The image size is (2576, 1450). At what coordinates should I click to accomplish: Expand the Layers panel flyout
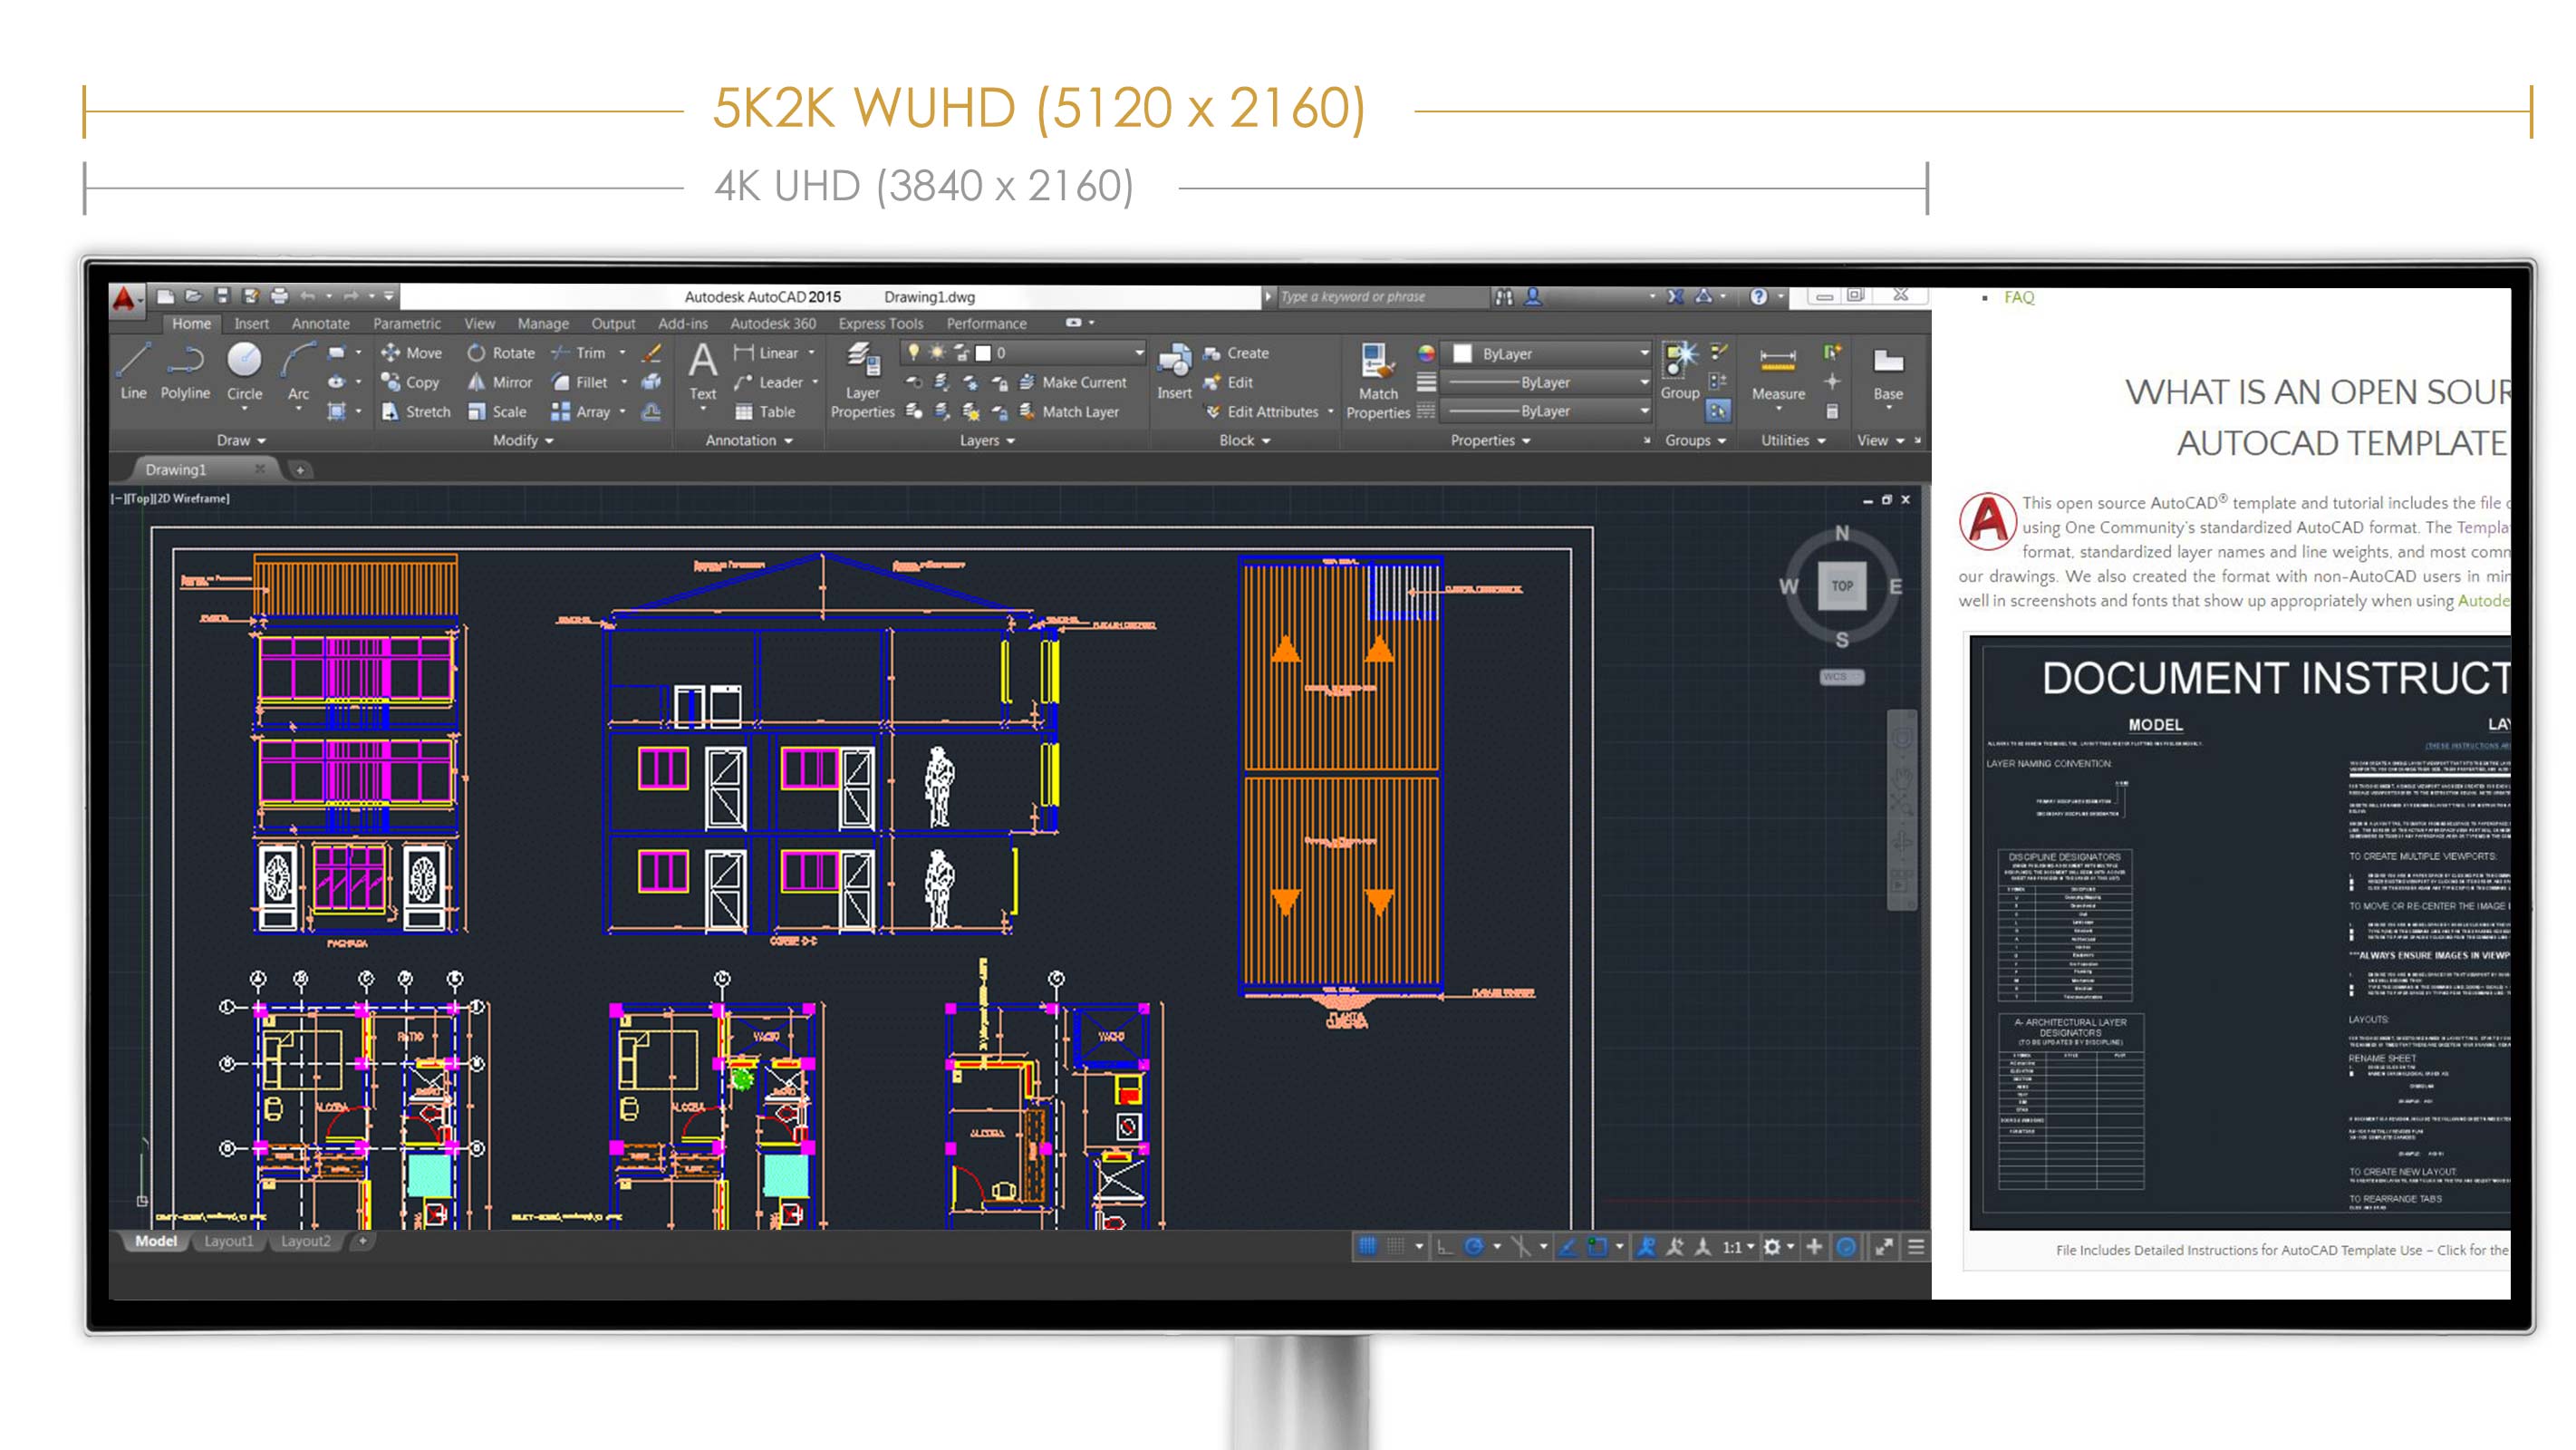[987, 440]
